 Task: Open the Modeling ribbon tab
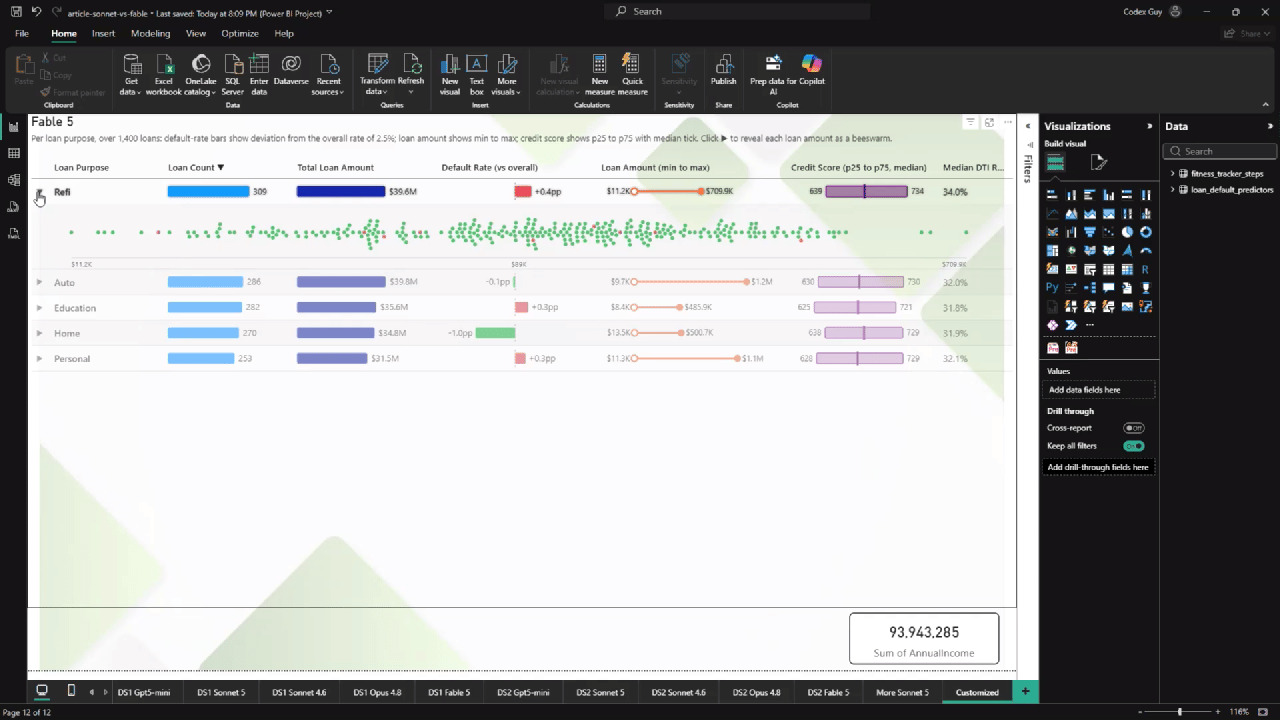click(x=151, y=33)
